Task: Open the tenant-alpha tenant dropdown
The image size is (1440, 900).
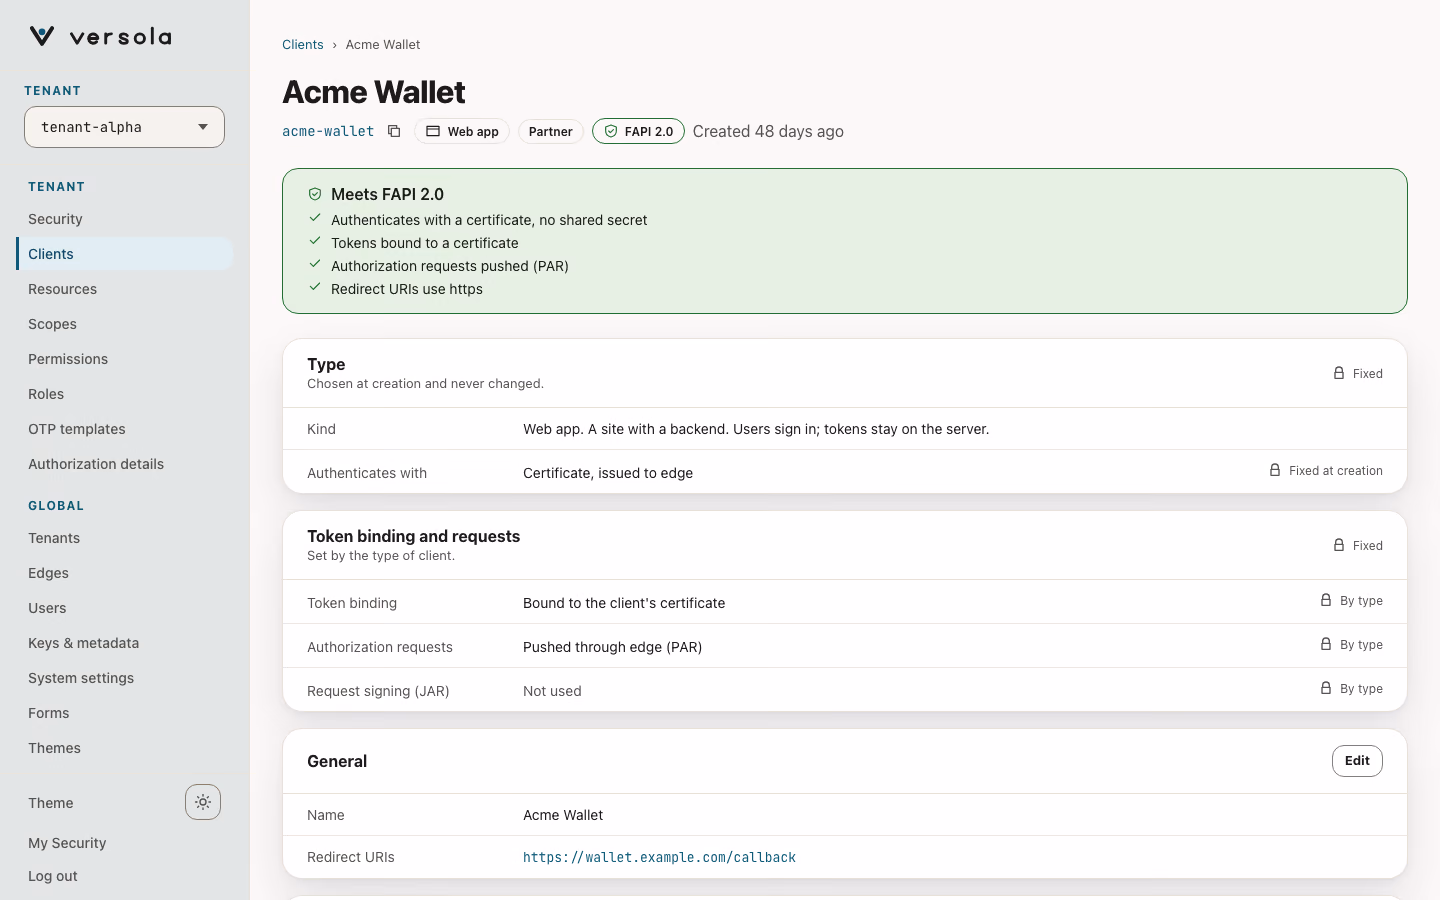Action: [x=124, y=127]
